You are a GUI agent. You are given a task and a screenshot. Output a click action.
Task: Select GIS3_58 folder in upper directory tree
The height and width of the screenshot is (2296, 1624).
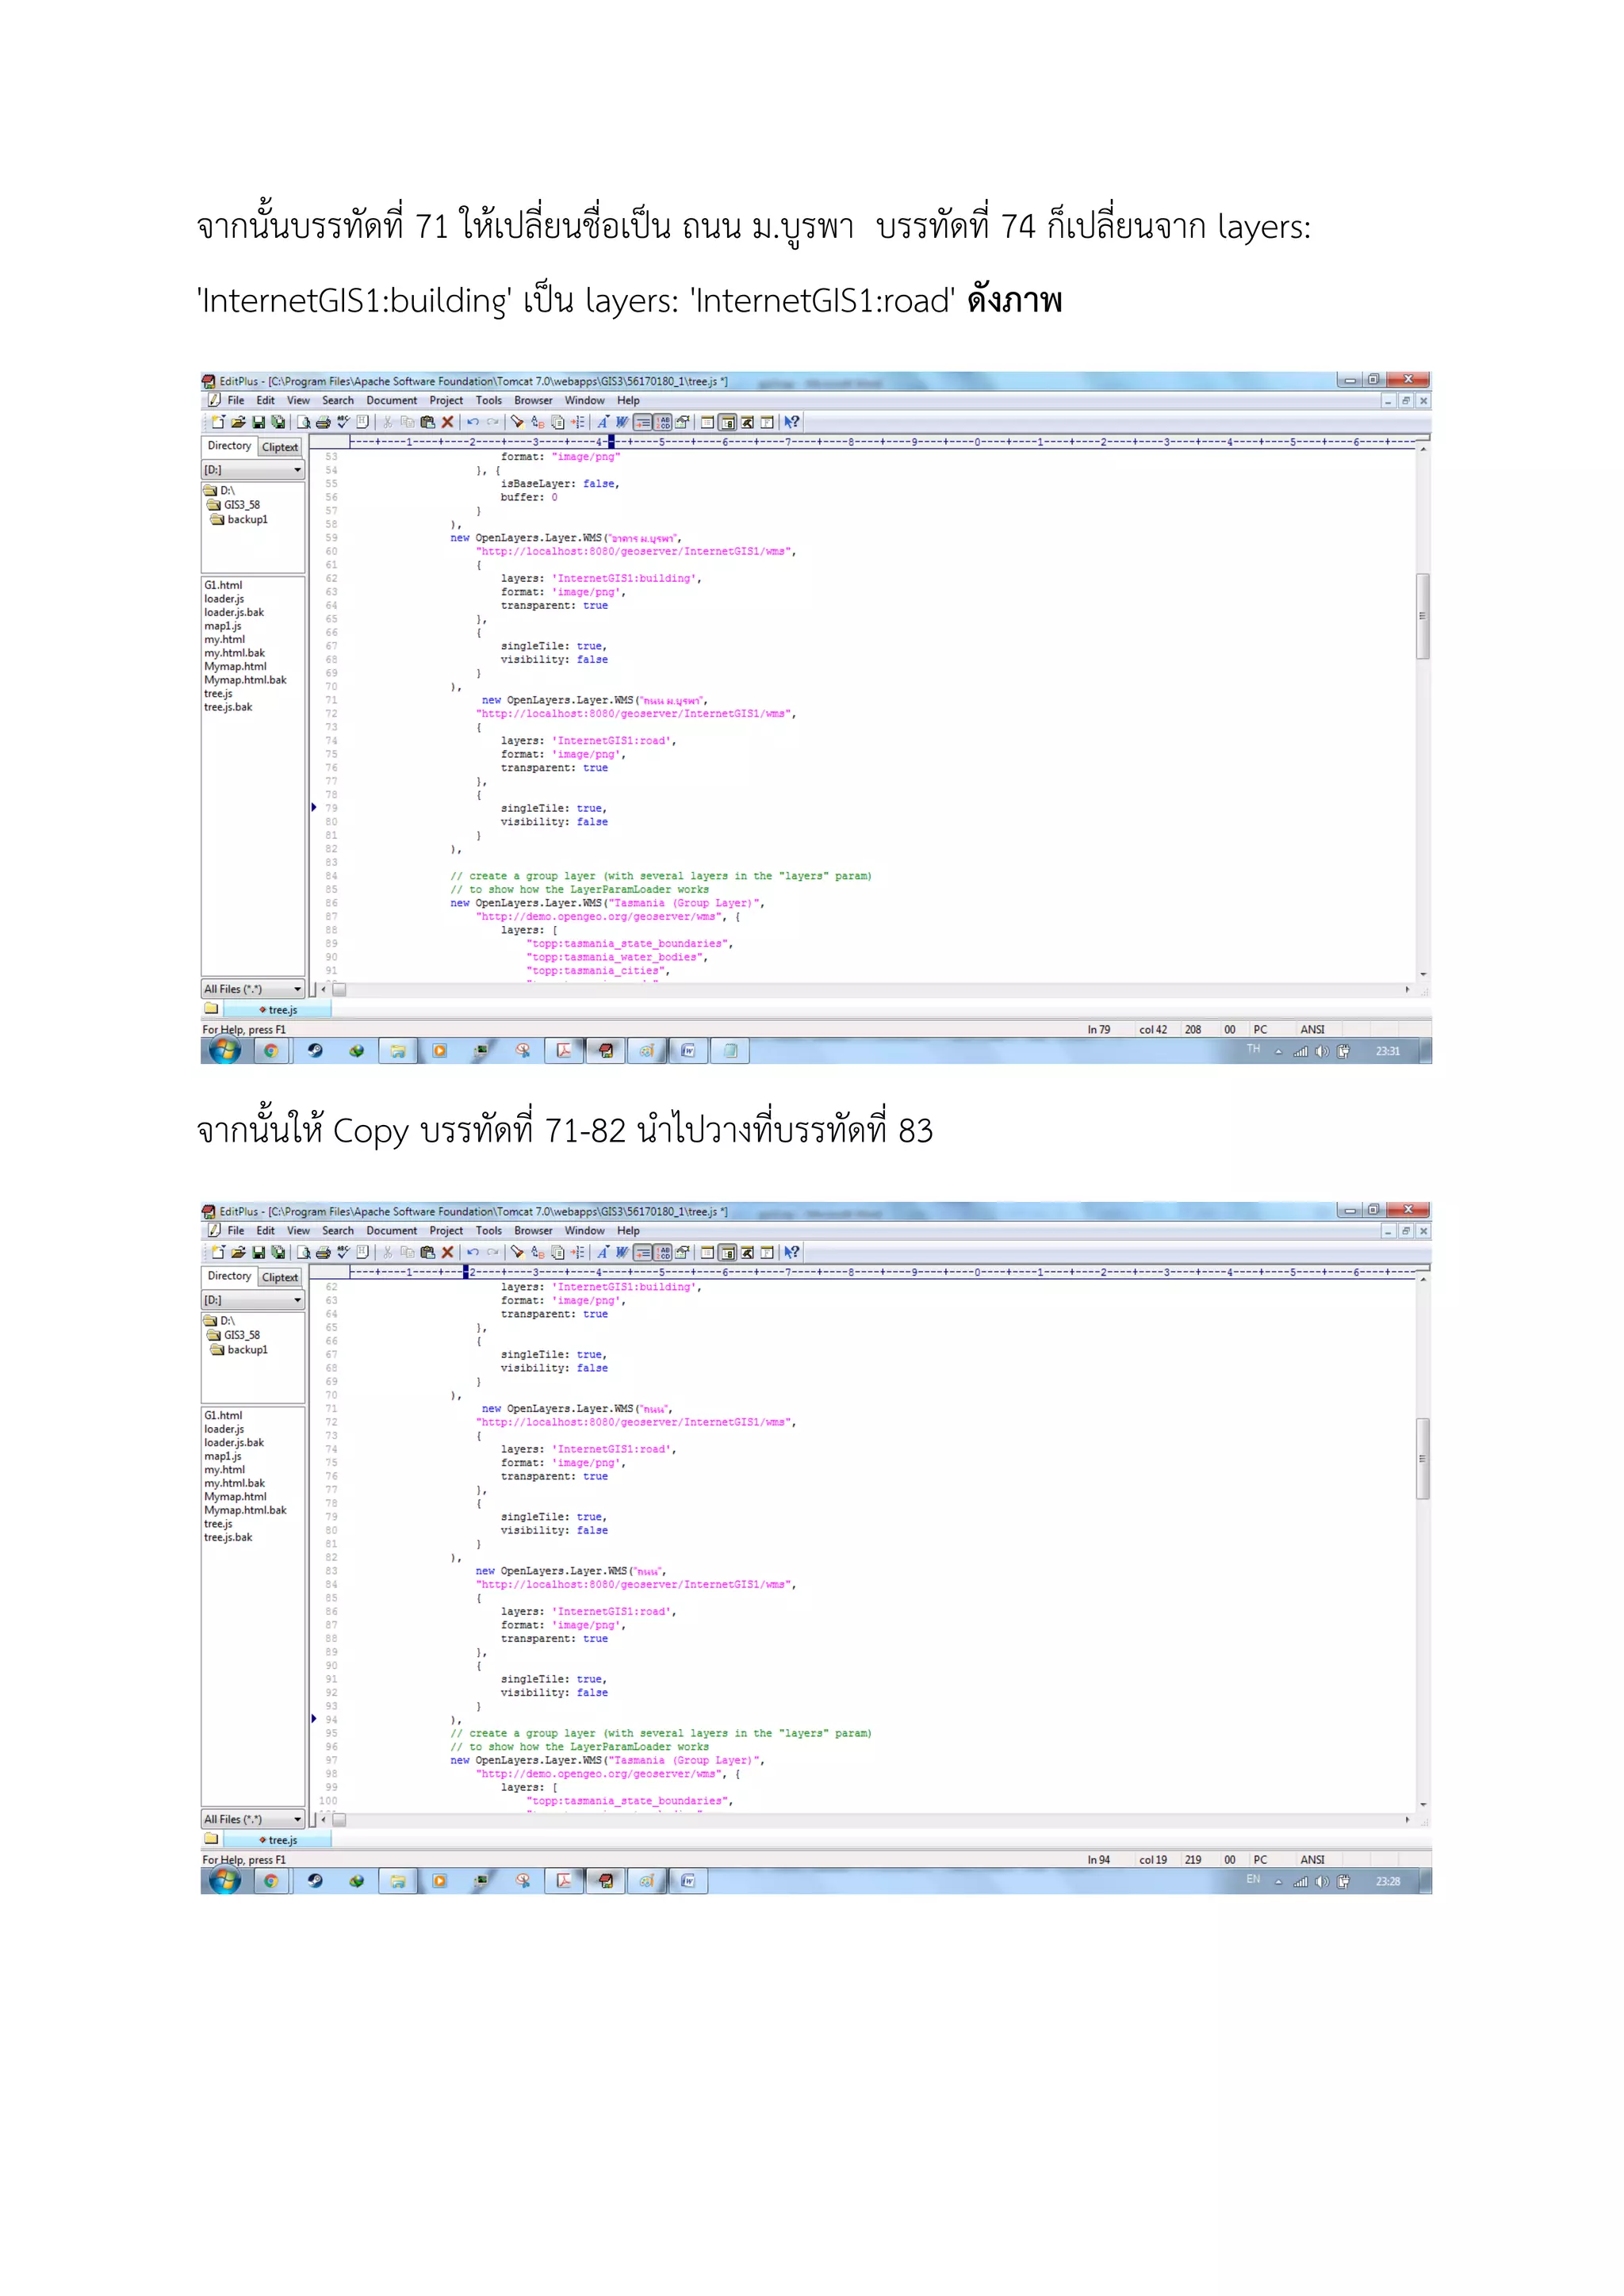pos(241,505)
